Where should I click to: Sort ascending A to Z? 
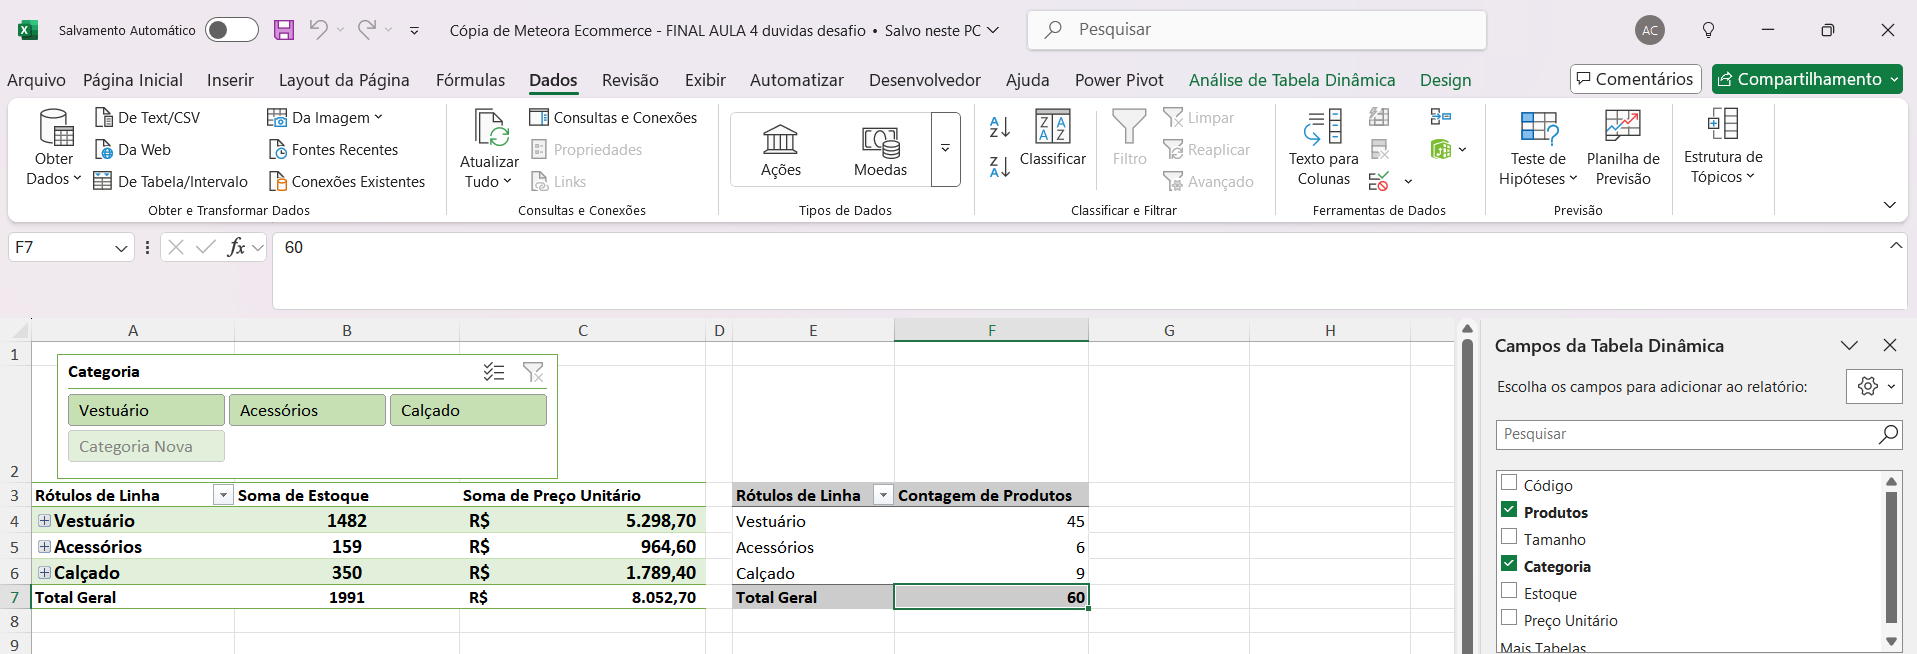pyautogui.click(x=1000, y=127)
